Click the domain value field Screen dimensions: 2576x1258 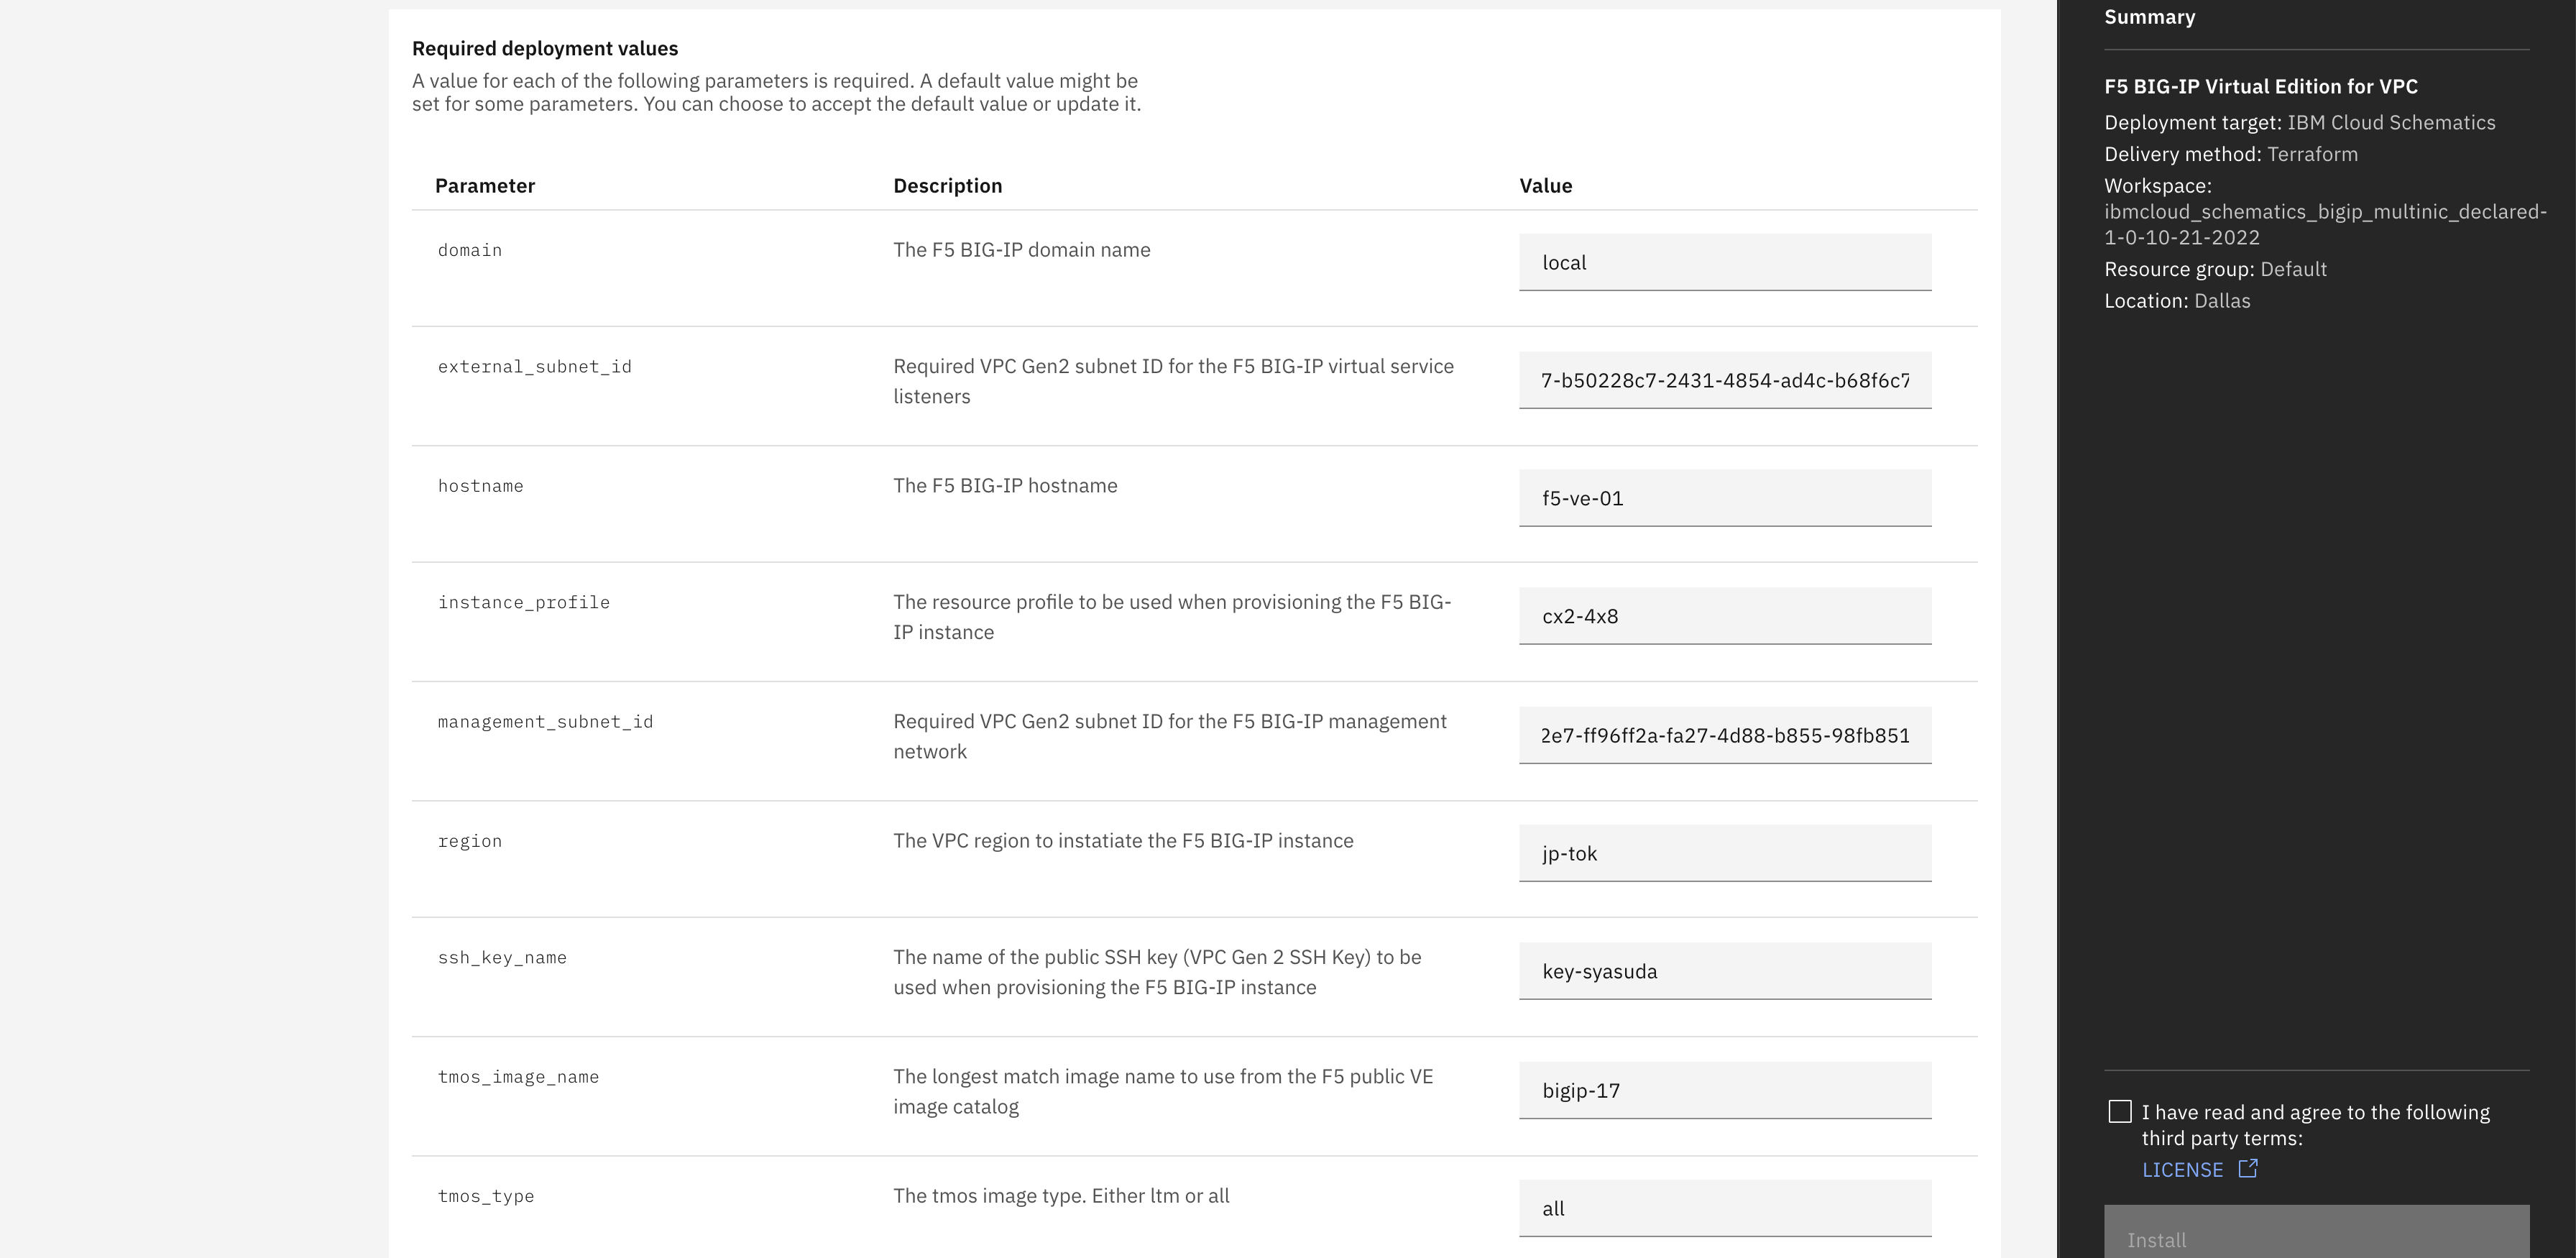pyautogui.click(x=1724, y=262)
